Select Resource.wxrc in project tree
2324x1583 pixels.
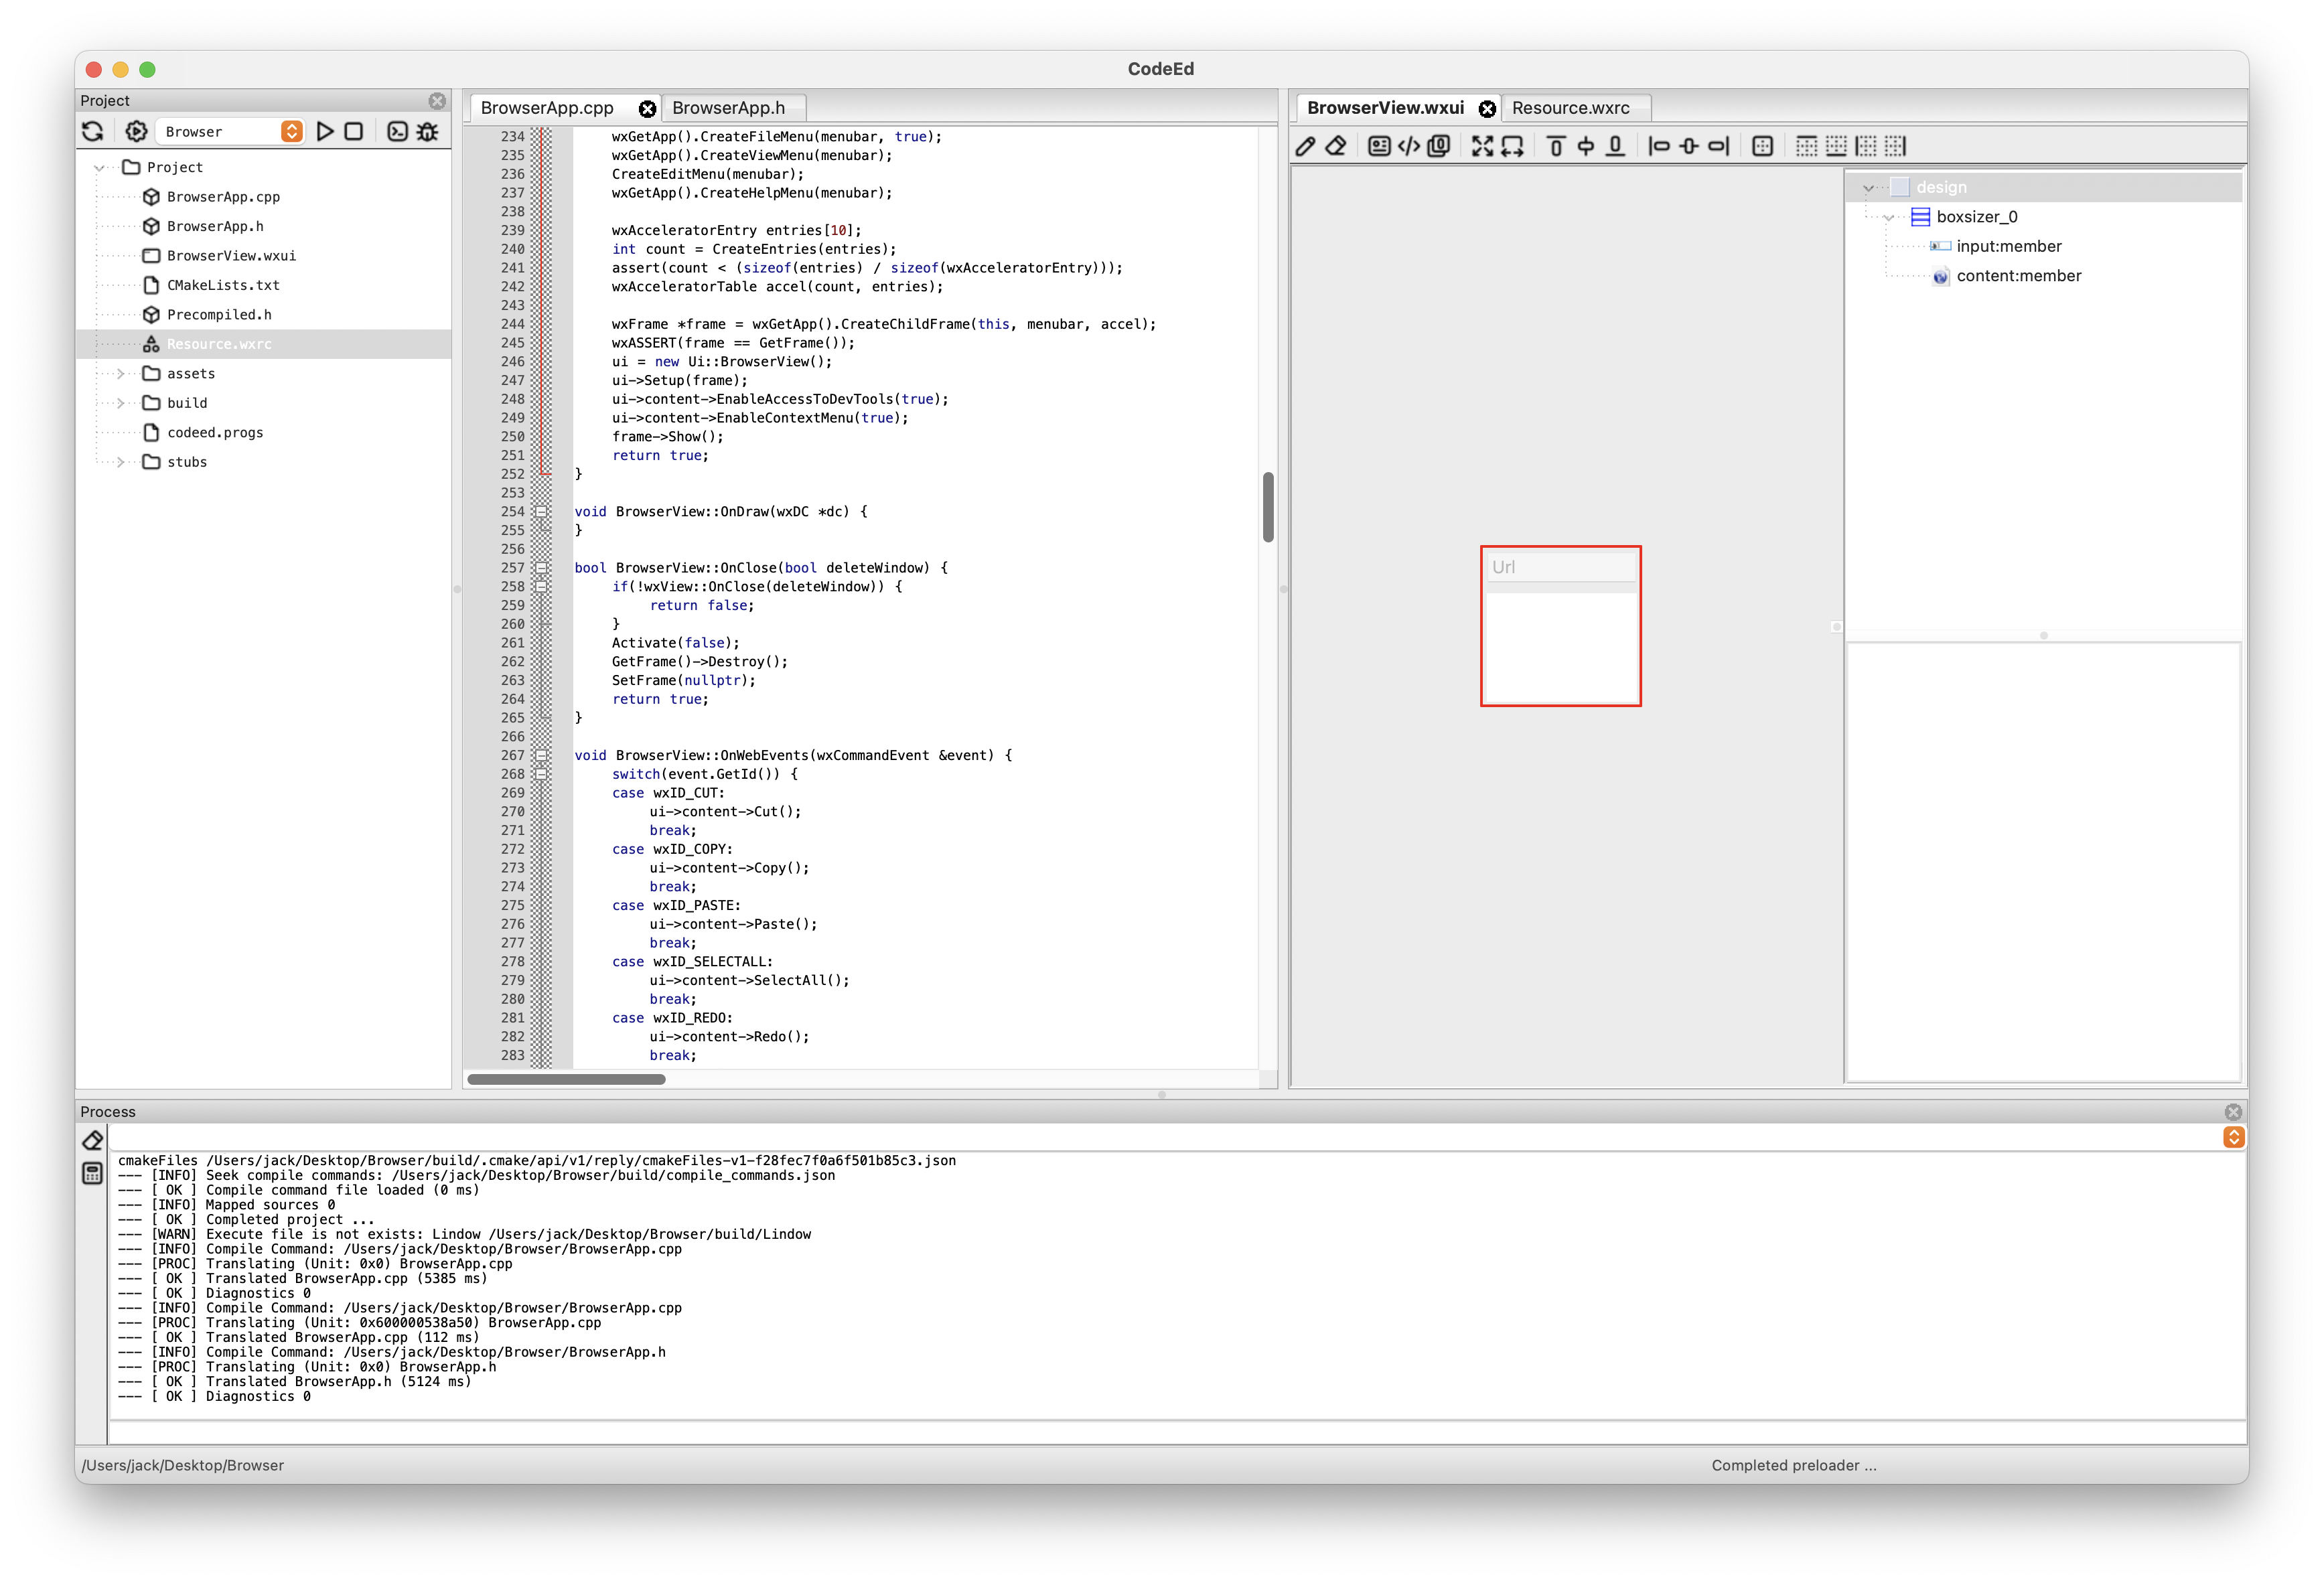(x=219, y=344)
